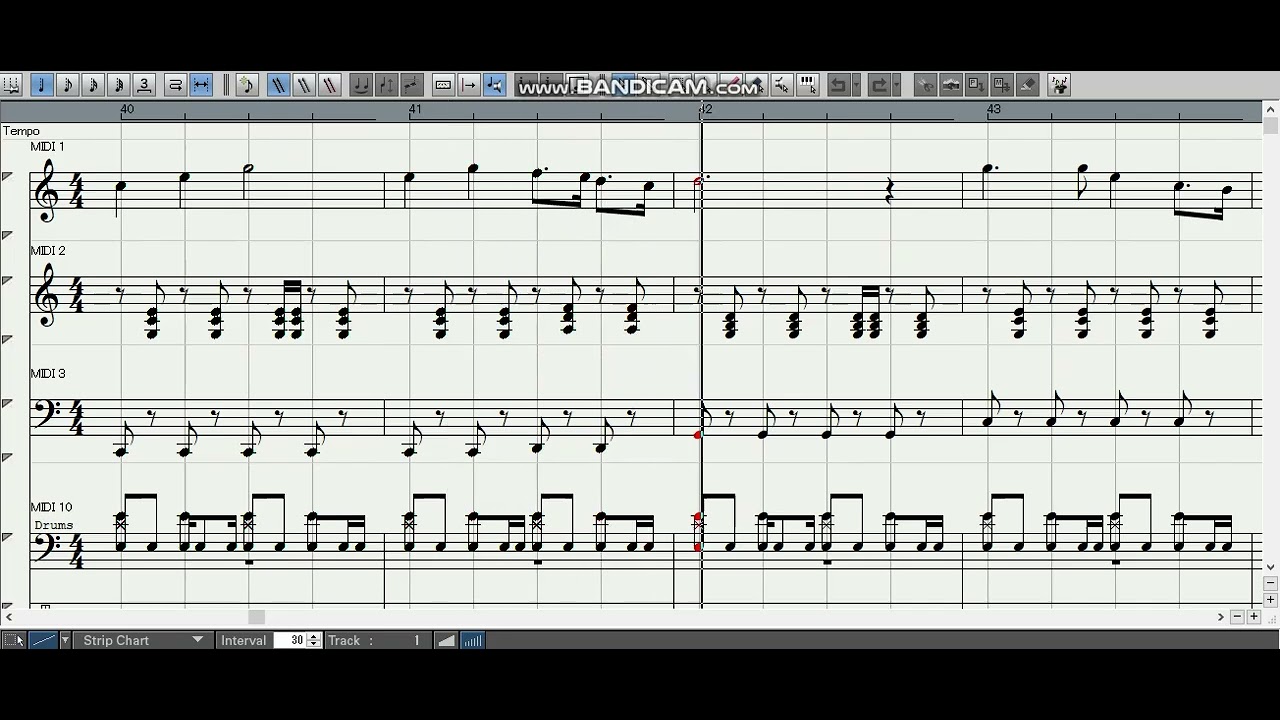This screenshot has height=720, width=1280.
Task: Click the horizontal scrollbar thumb
Action: point(257,617)
